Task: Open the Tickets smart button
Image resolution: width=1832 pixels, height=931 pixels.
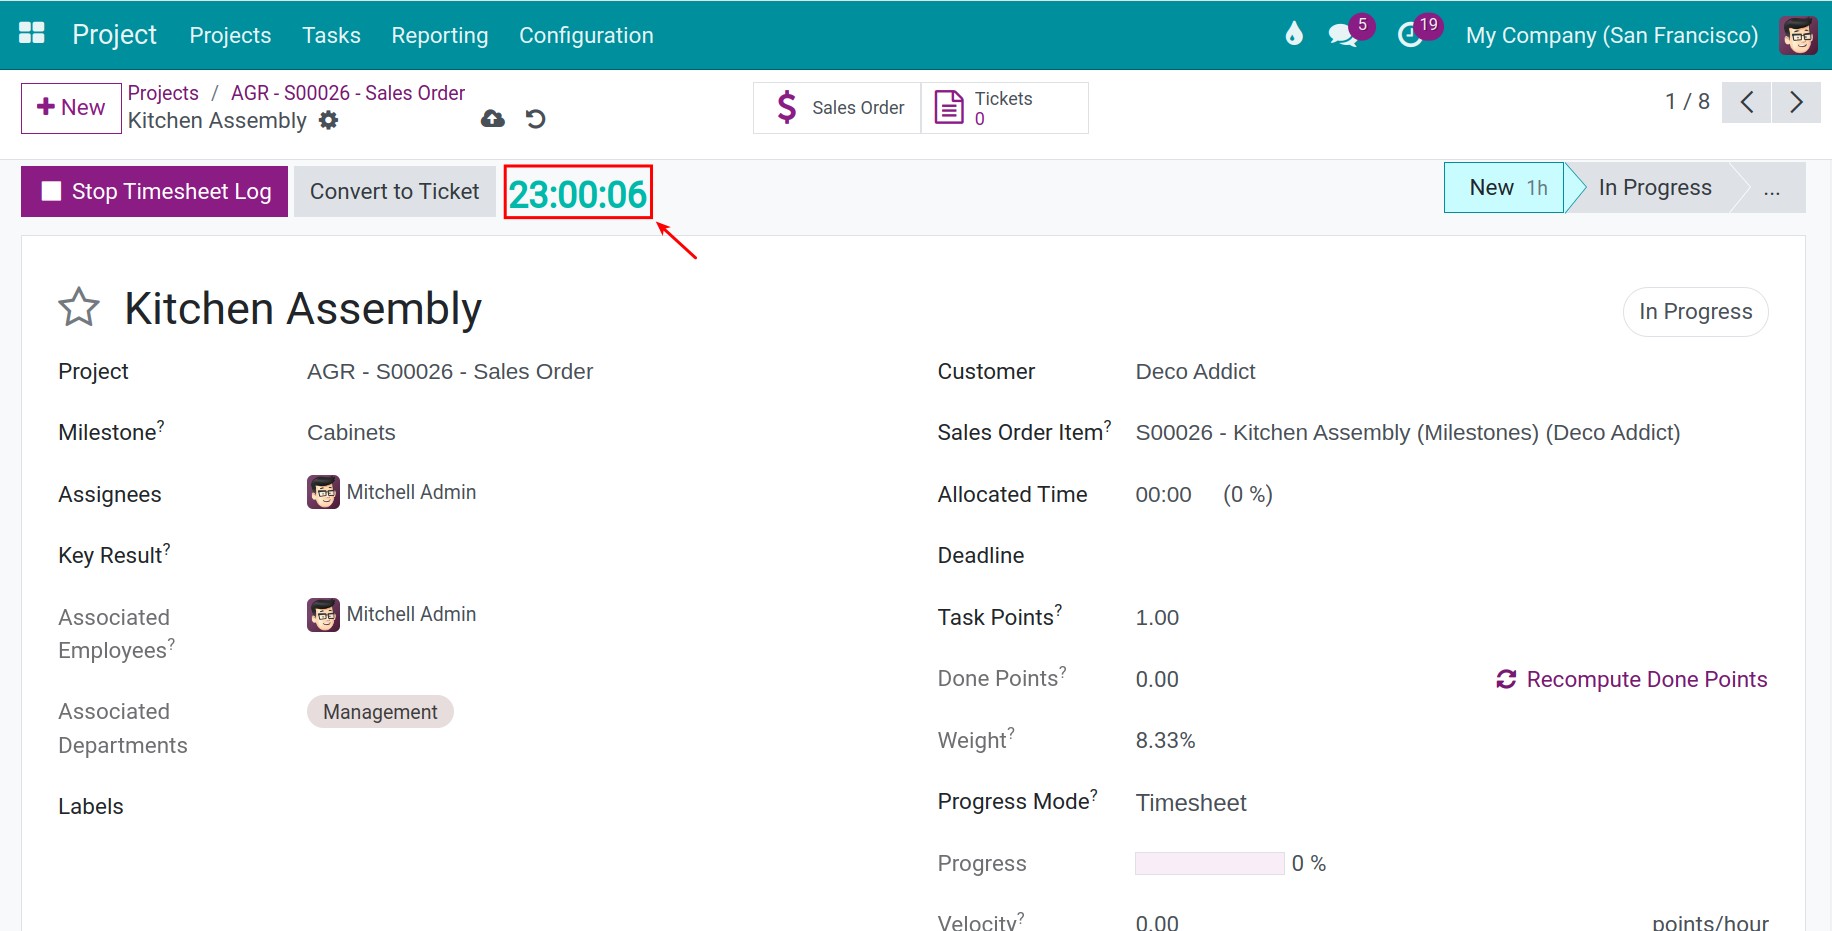Action: (x=1004, y=107)
